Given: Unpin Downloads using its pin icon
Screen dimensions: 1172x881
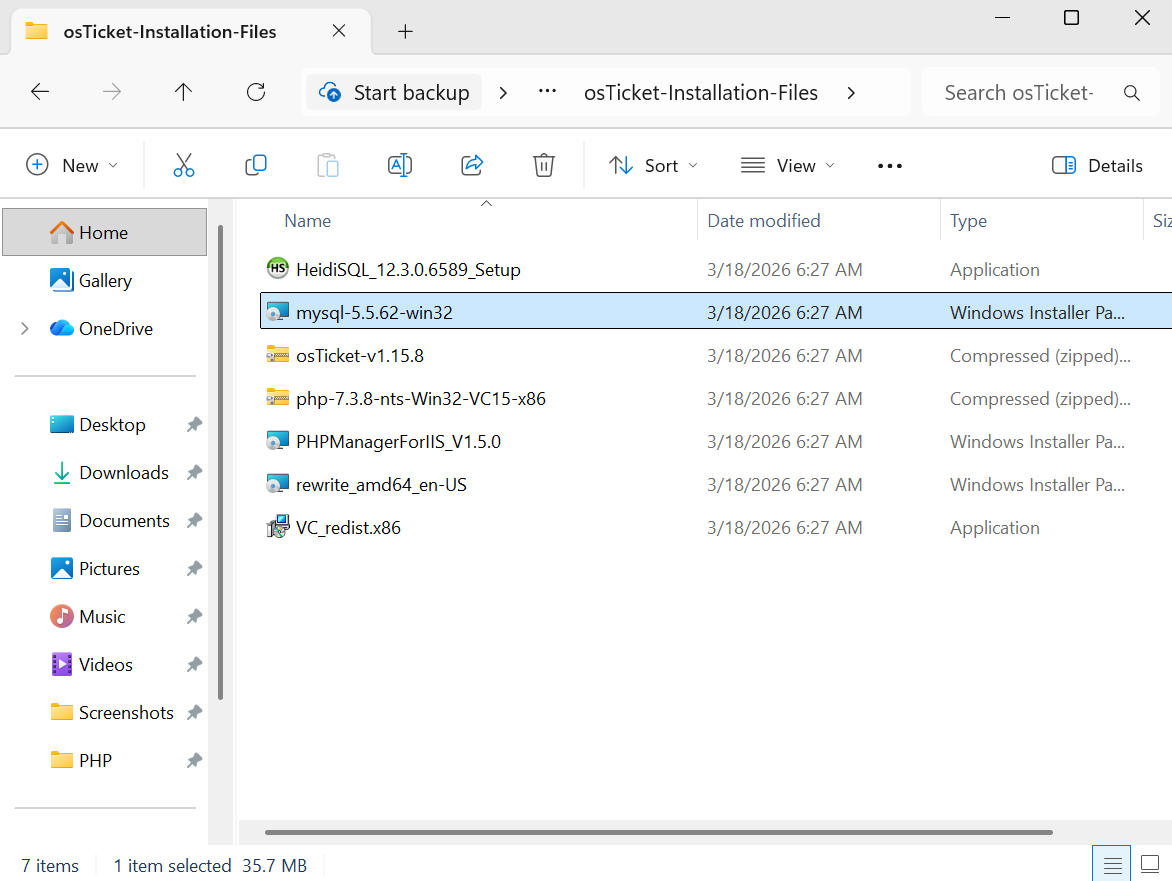Looking at the screenshot, I should (194, 472).
